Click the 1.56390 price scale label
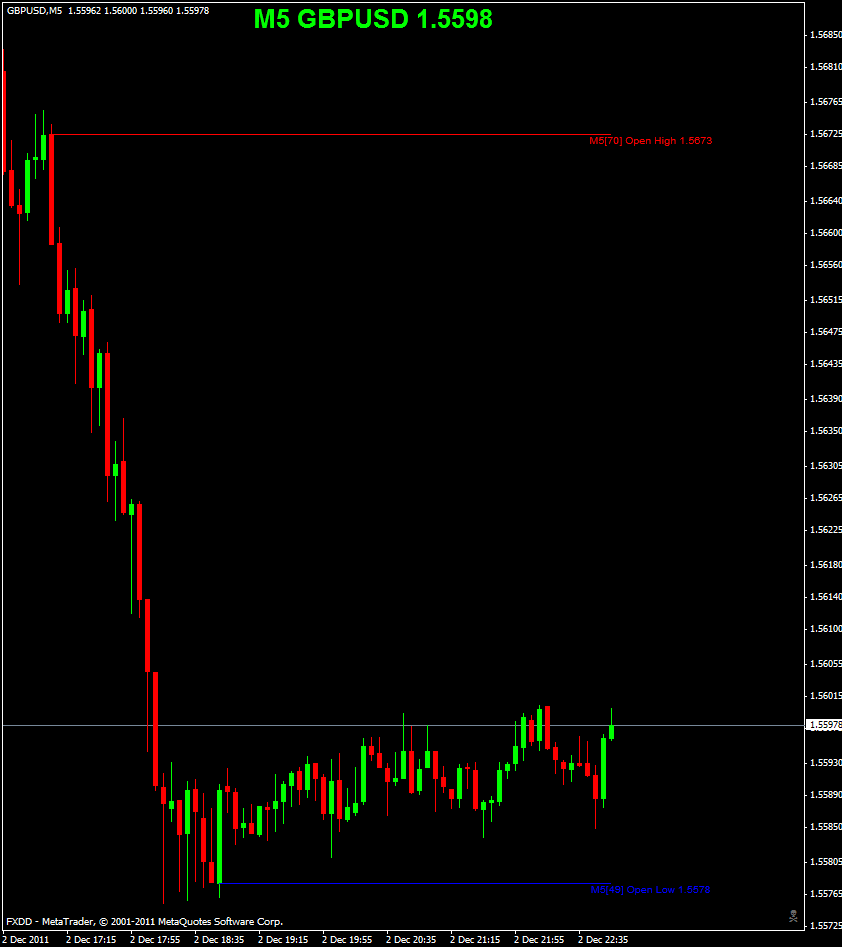Image resolution: width=842 pixels, height=947 pixels. point(826,399)
